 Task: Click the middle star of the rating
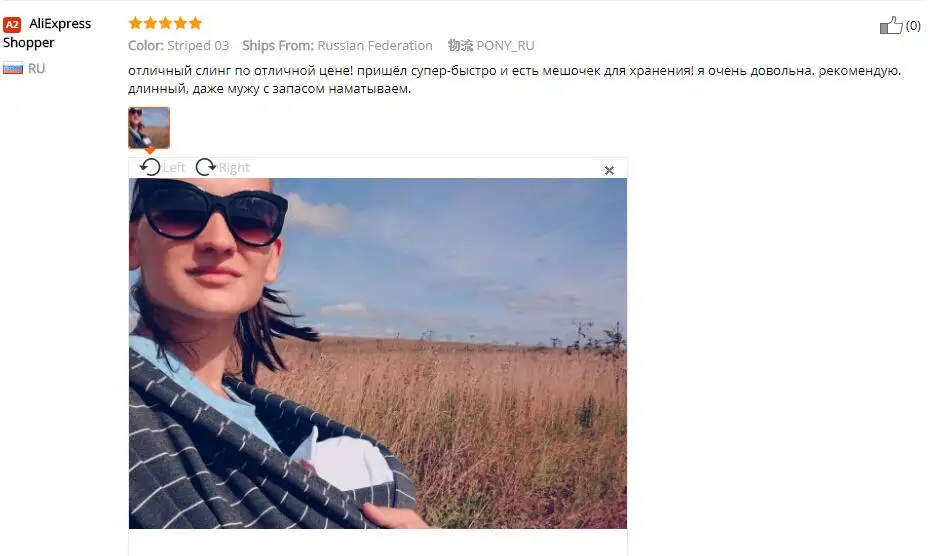coord(165,23)
